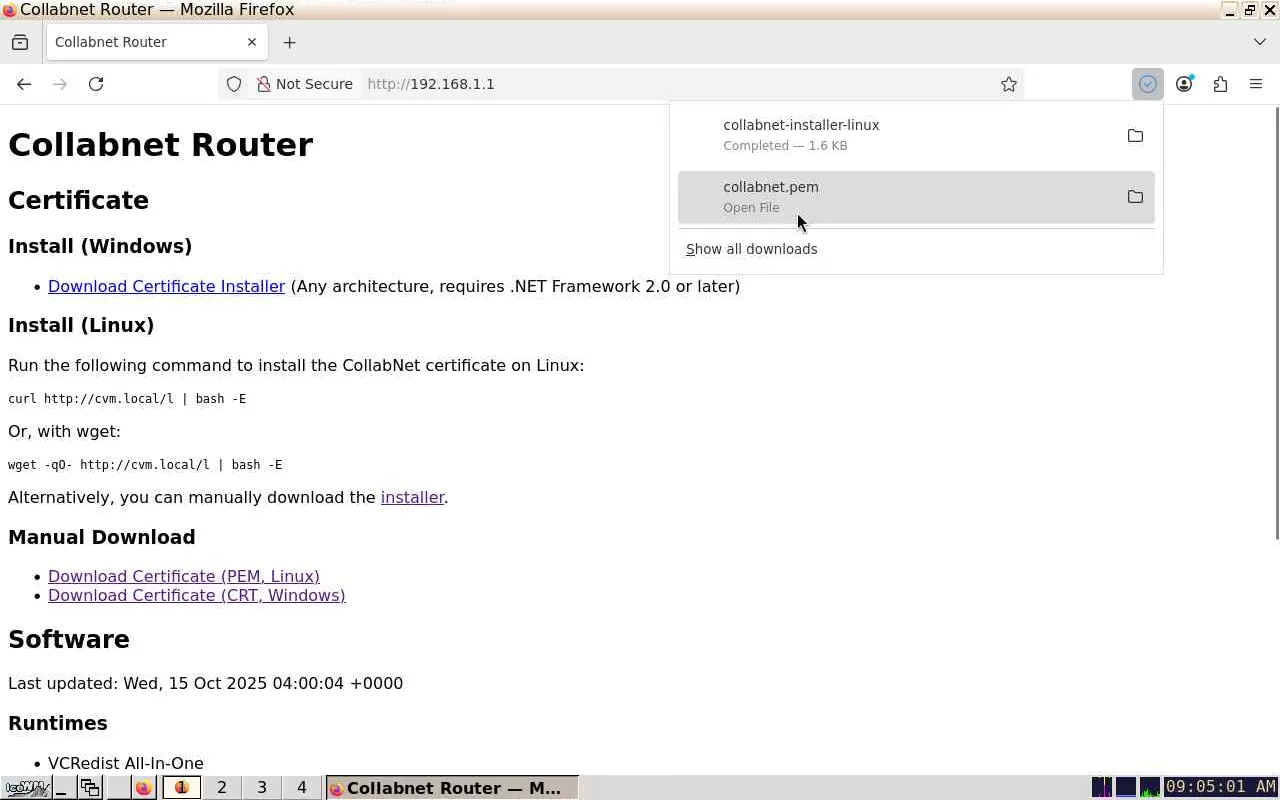Download Certificate (CRT, Windows) link
This screenshot has height=800, width=1280.
[x=196, y=595]
